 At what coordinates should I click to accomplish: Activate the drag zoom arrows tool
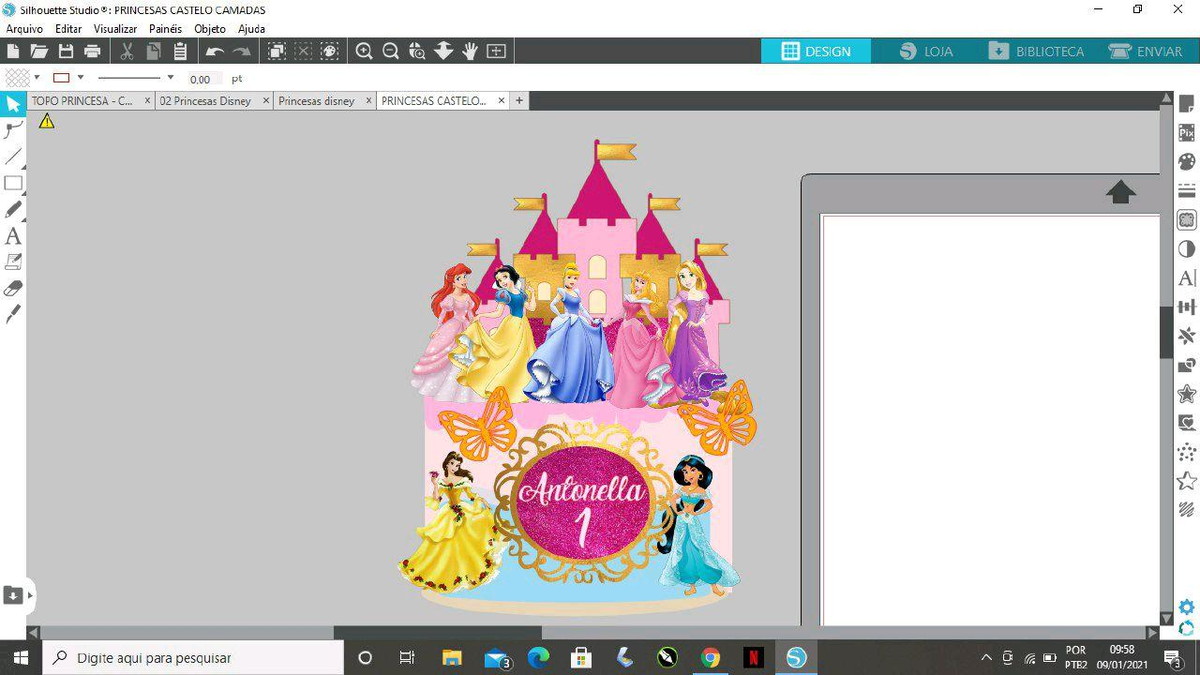(x=444, y=51)
